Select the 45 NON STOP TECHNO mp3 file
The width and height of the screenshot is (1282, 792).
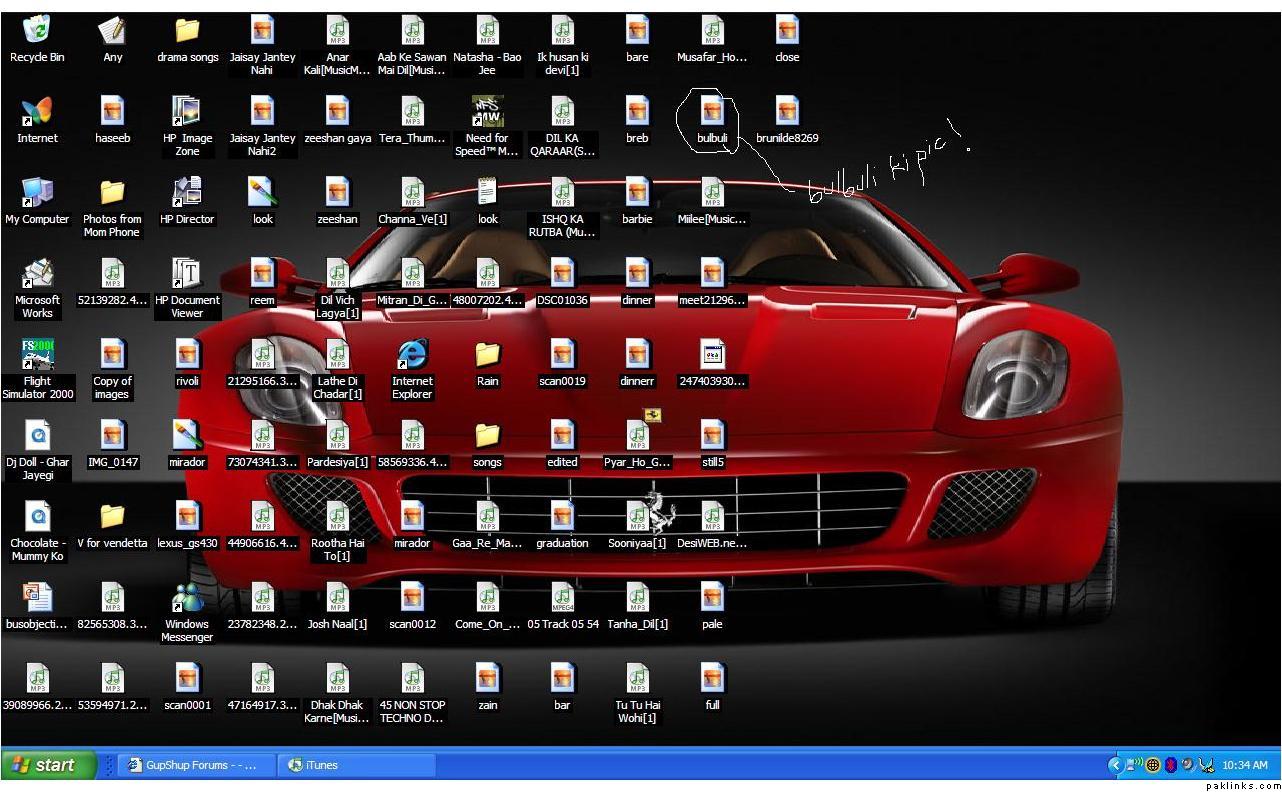click(x=412, y=679)
